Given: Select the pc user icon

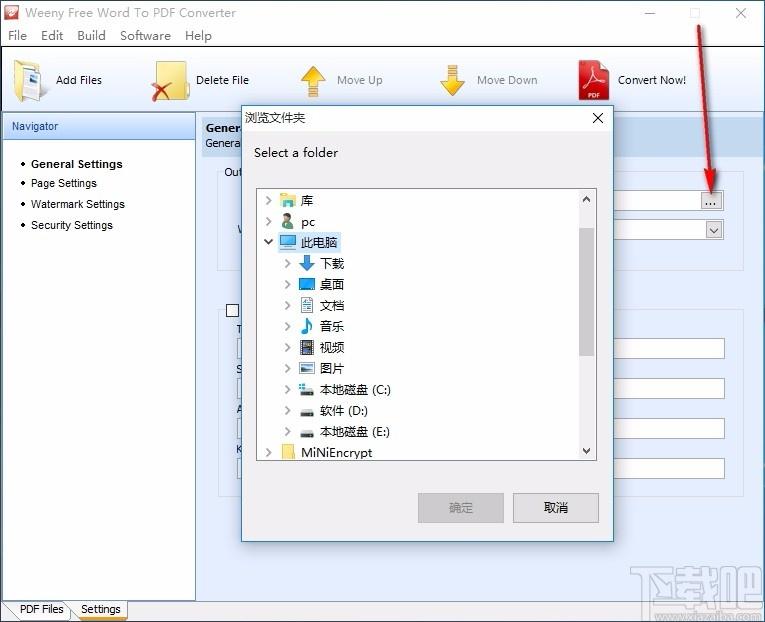Looking at the screenshot, I should (288, 221).
